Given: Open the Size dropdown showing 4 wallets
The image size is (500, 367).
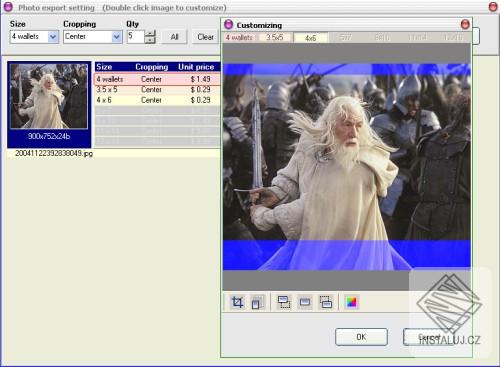Looking at the screenshot, I should tap(53, 37).
